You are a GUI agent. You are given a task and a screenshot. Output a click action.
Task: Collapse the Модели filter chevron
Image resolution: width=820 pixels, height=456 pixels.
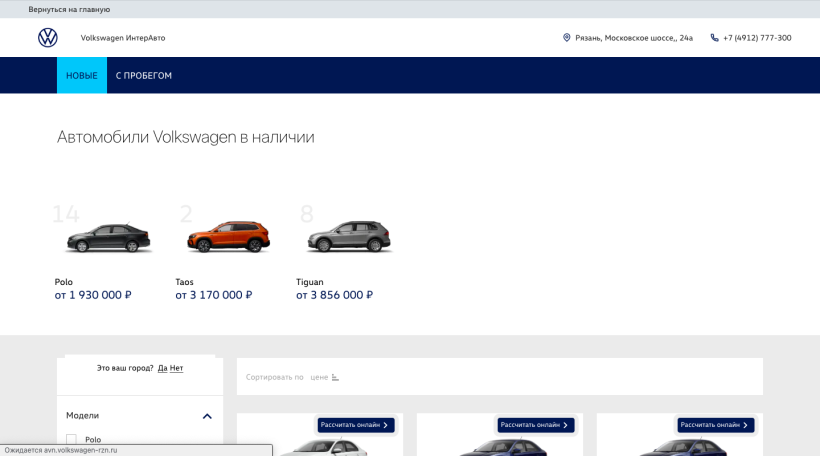[x=207, y=416]
